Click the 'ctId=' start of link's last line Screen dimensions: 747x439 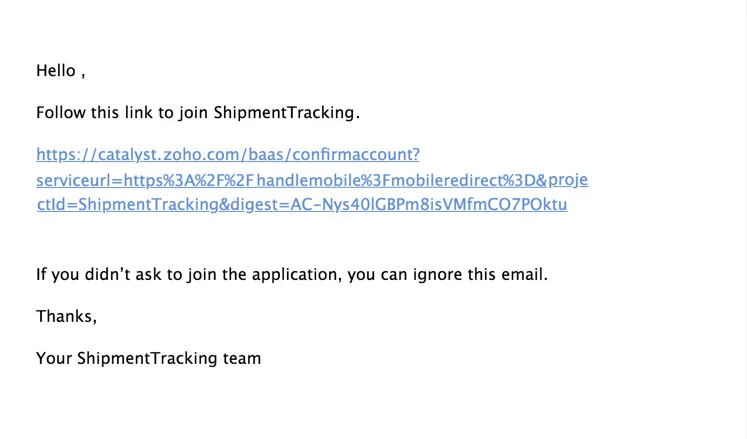tap(57, 204)
